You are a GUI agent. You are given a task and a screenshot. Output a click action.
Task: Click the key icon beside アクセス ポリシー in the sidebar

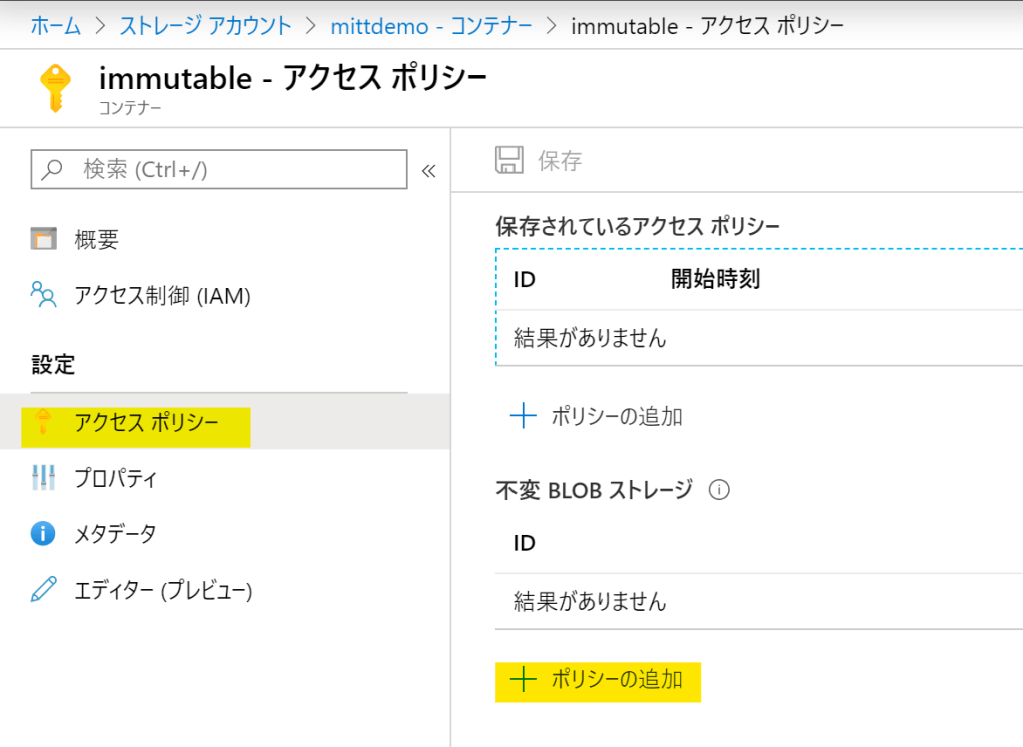[x=43, y=422]
